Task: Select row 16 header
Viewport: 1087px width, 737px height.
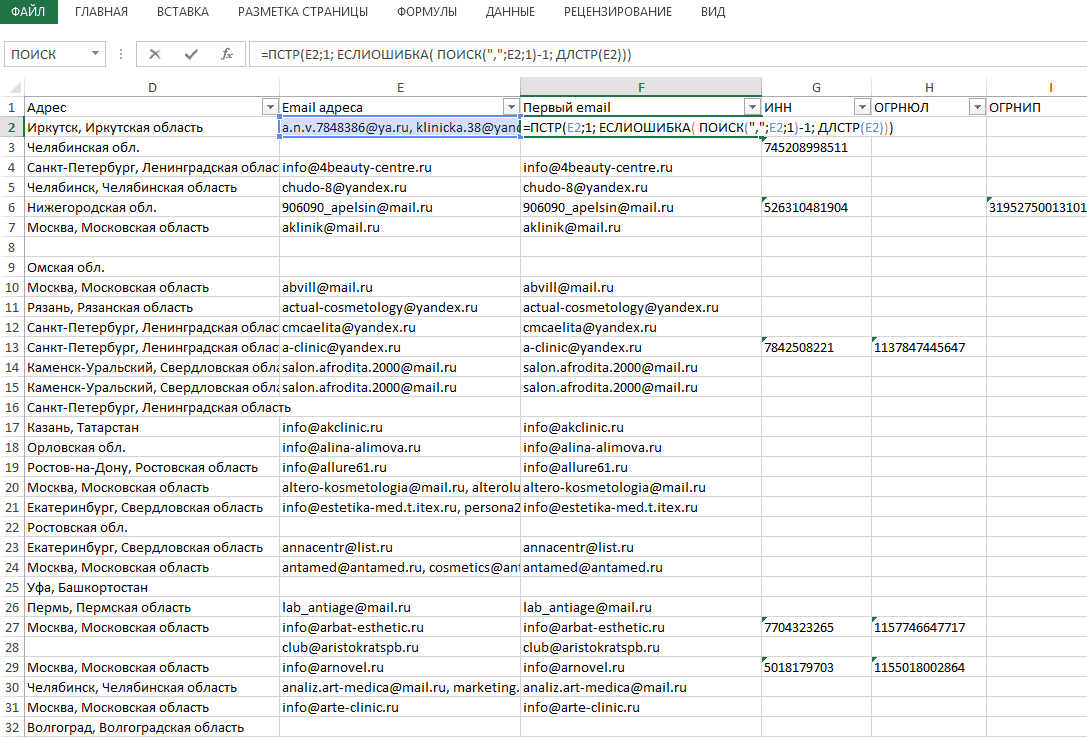Action: click(12, 408)
